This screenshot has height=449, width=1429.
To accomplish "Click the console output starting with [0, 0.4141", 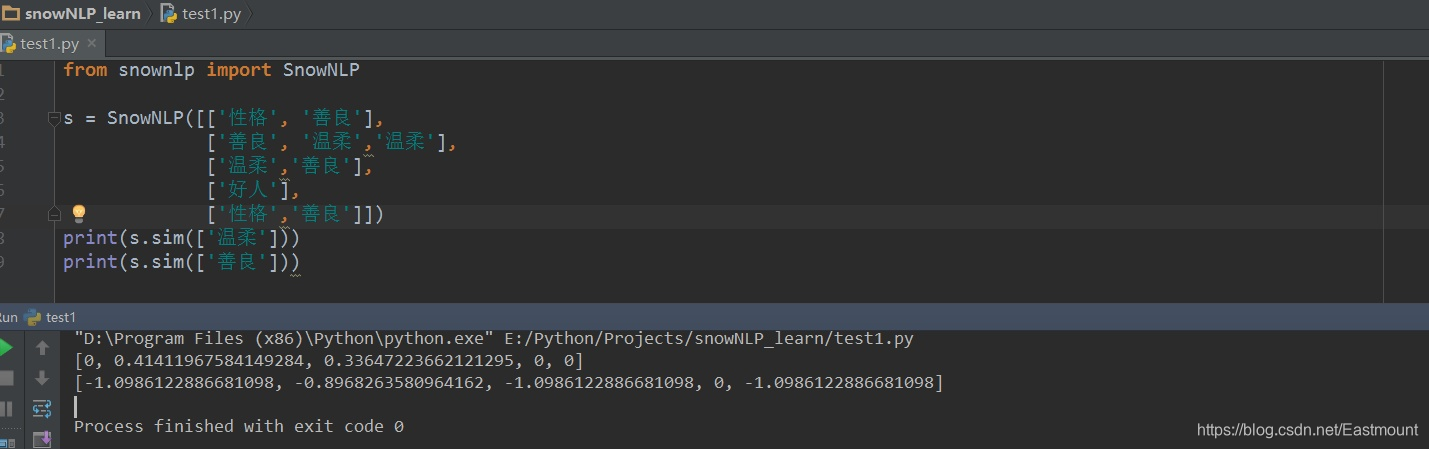I will click(329, 361).
